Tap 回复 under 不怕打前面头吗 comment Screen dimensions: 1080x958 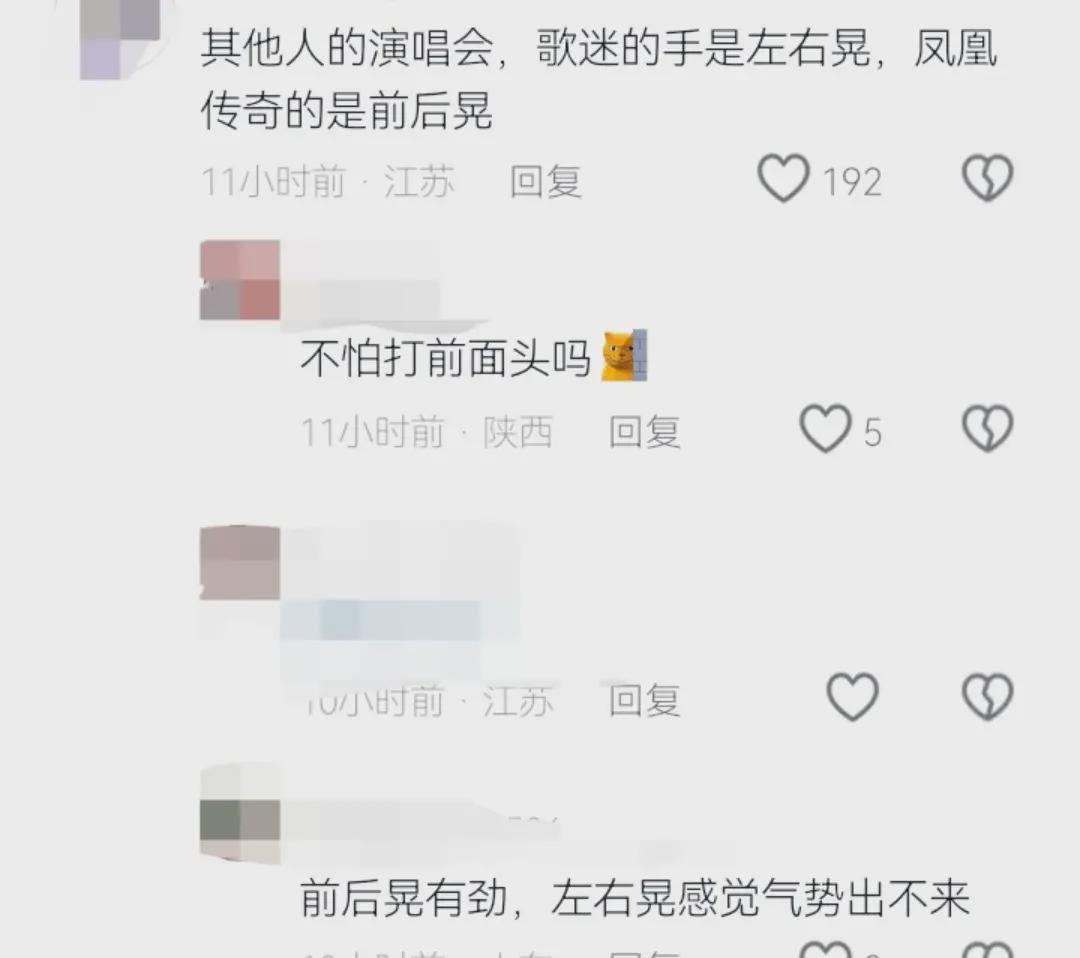point(645,432)
